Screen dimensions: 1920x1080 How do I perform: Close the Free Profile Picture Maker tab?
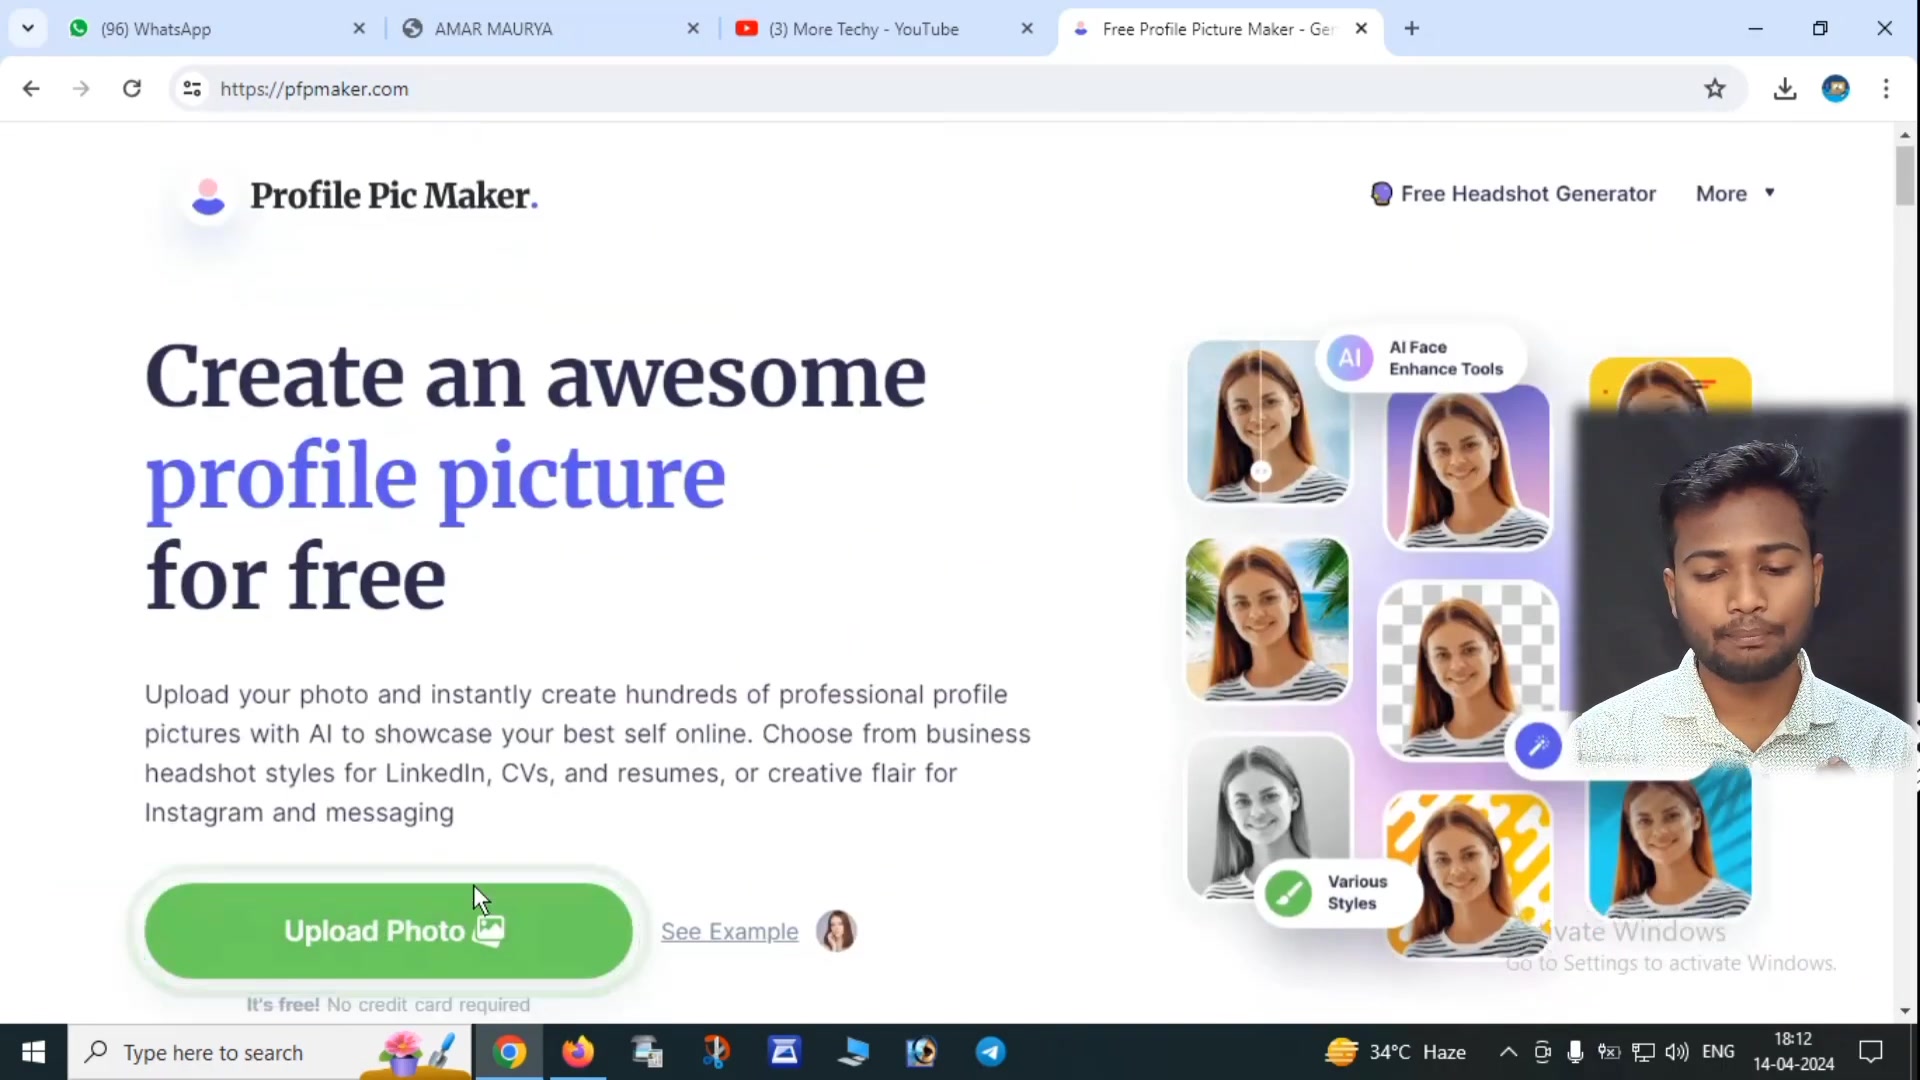tap(1361, 29)
